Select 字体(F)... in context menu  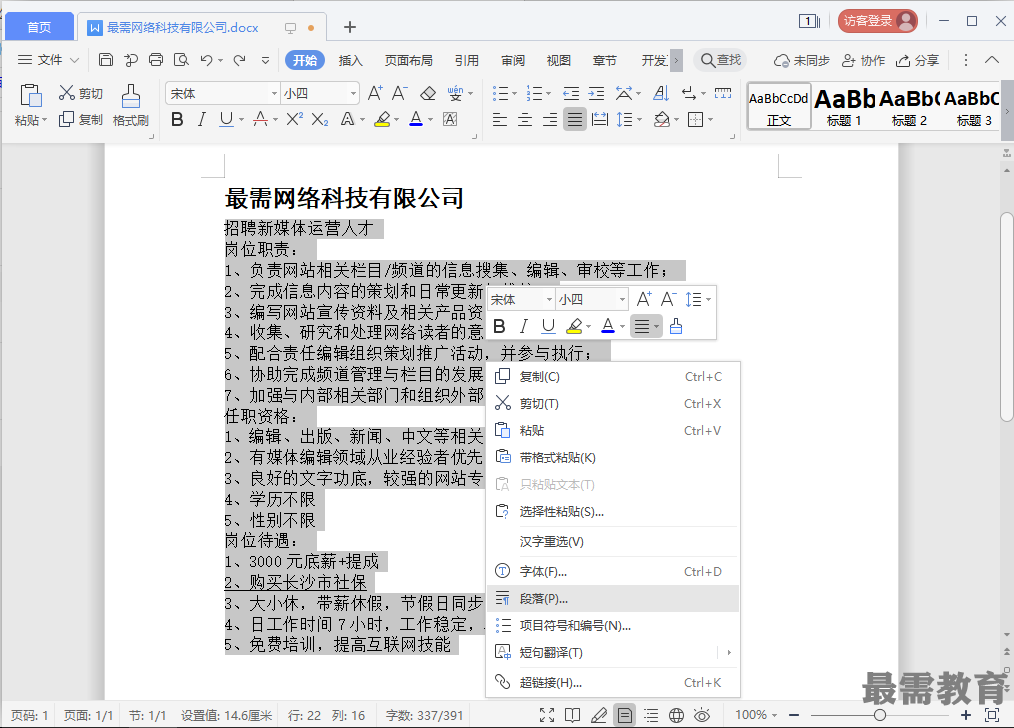tap(613, 572)
